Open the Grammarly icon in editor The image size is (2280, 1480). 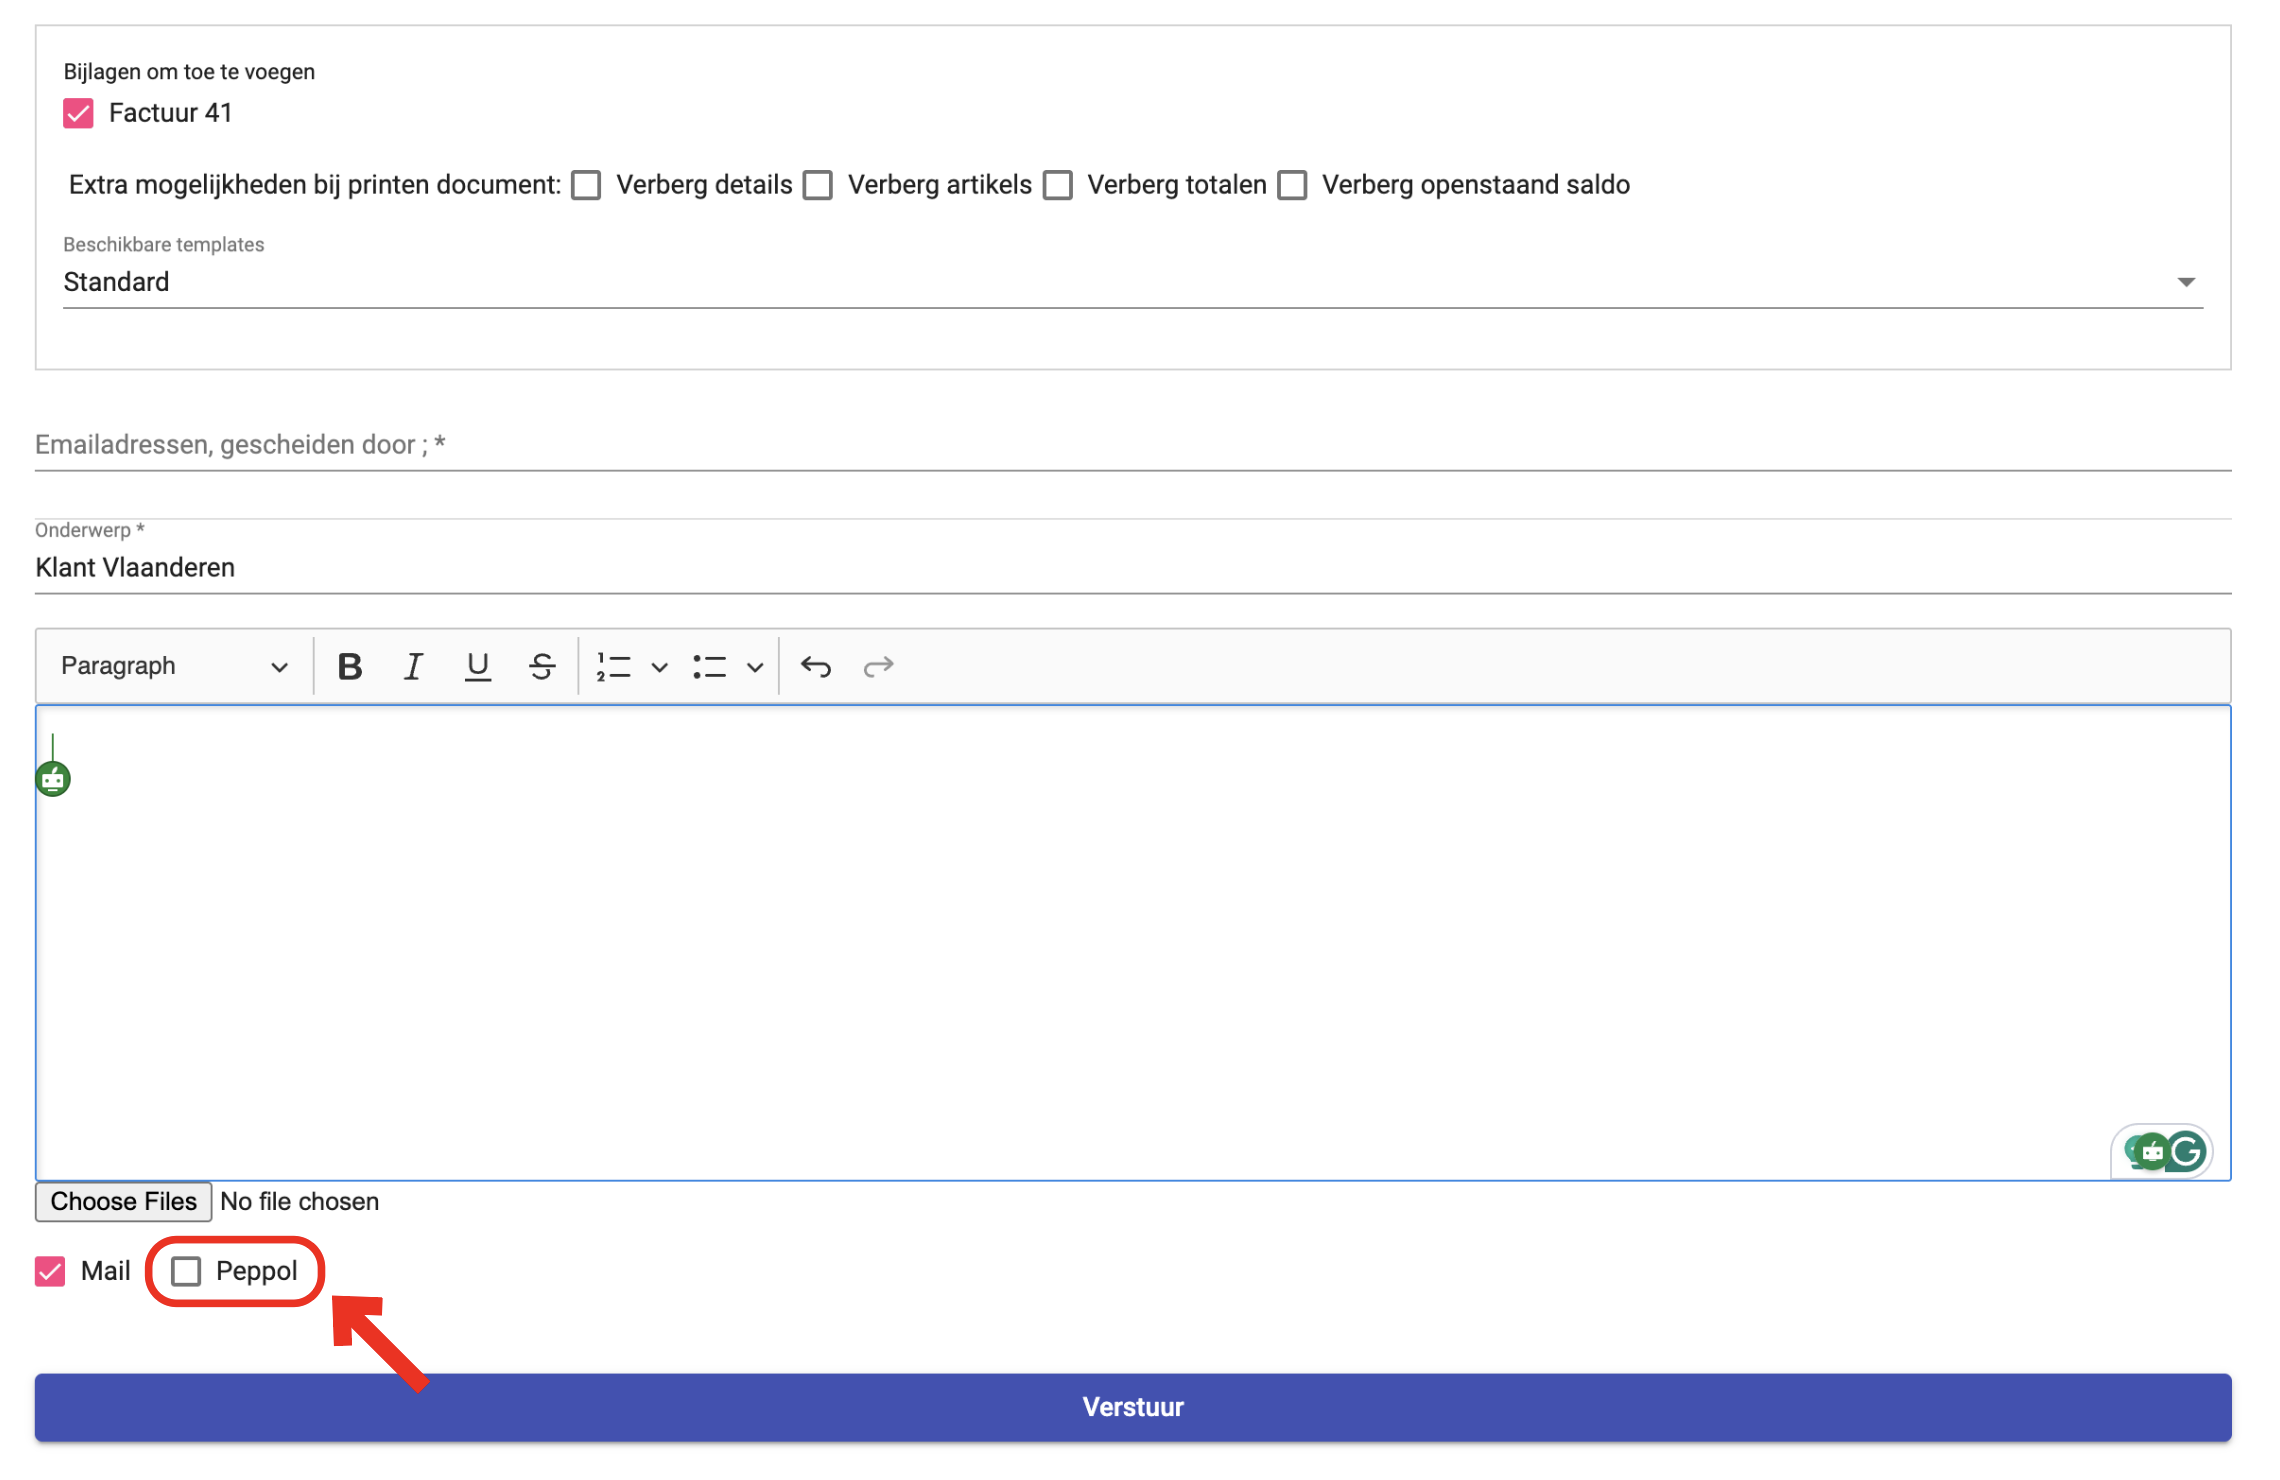2187,1152
